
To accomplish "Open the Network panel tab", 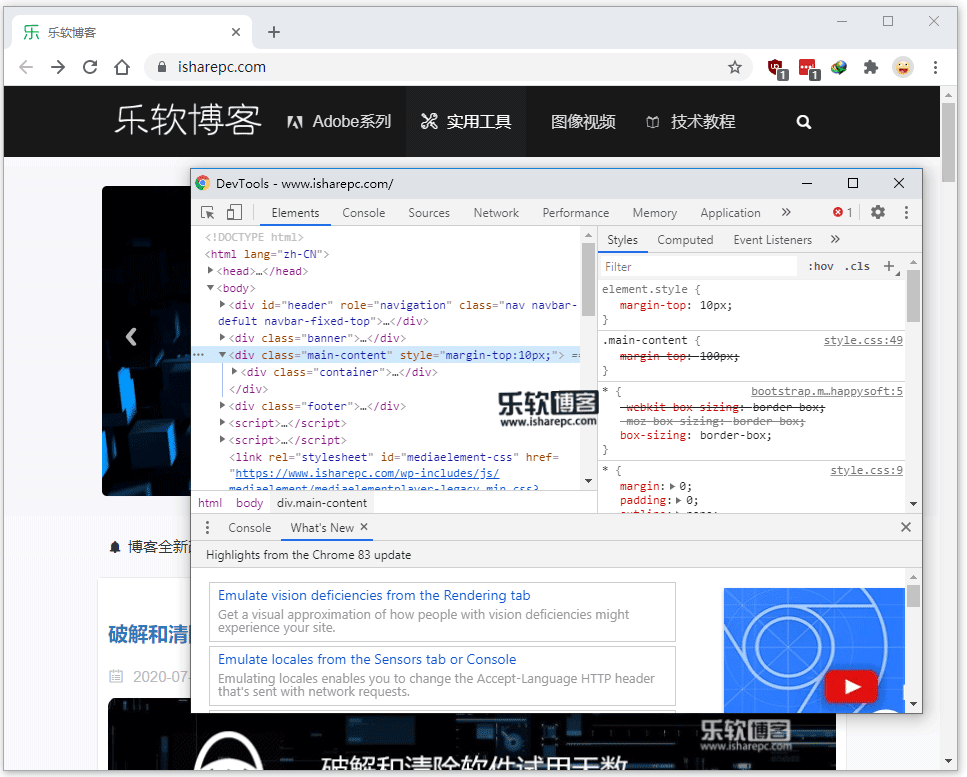I will coord(496,213).
